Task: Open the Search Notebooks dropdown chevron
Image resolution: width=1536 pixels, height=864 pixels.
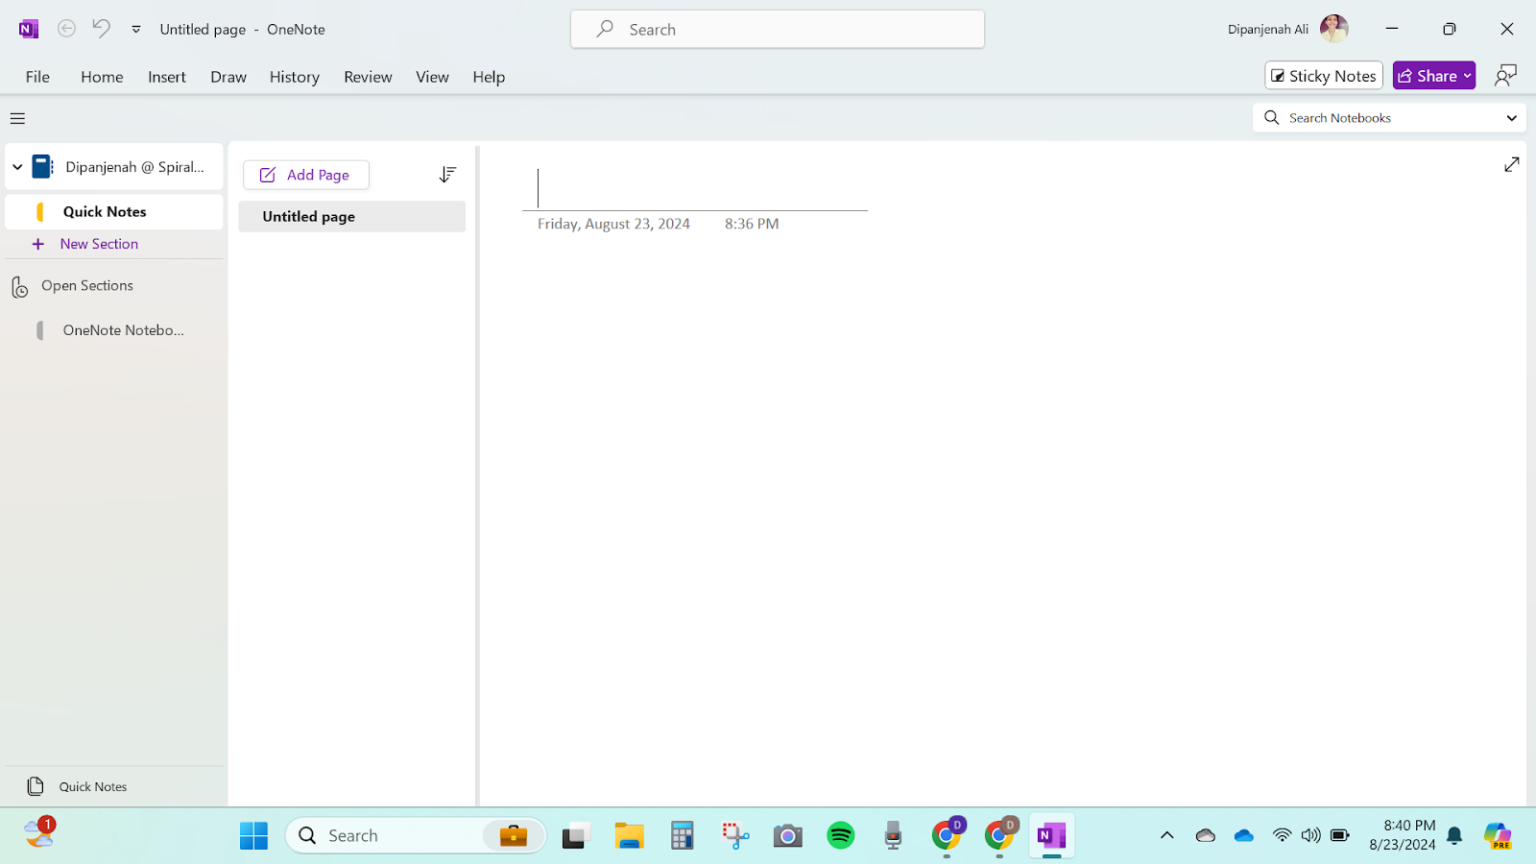Action: (x=1513, y=117)
